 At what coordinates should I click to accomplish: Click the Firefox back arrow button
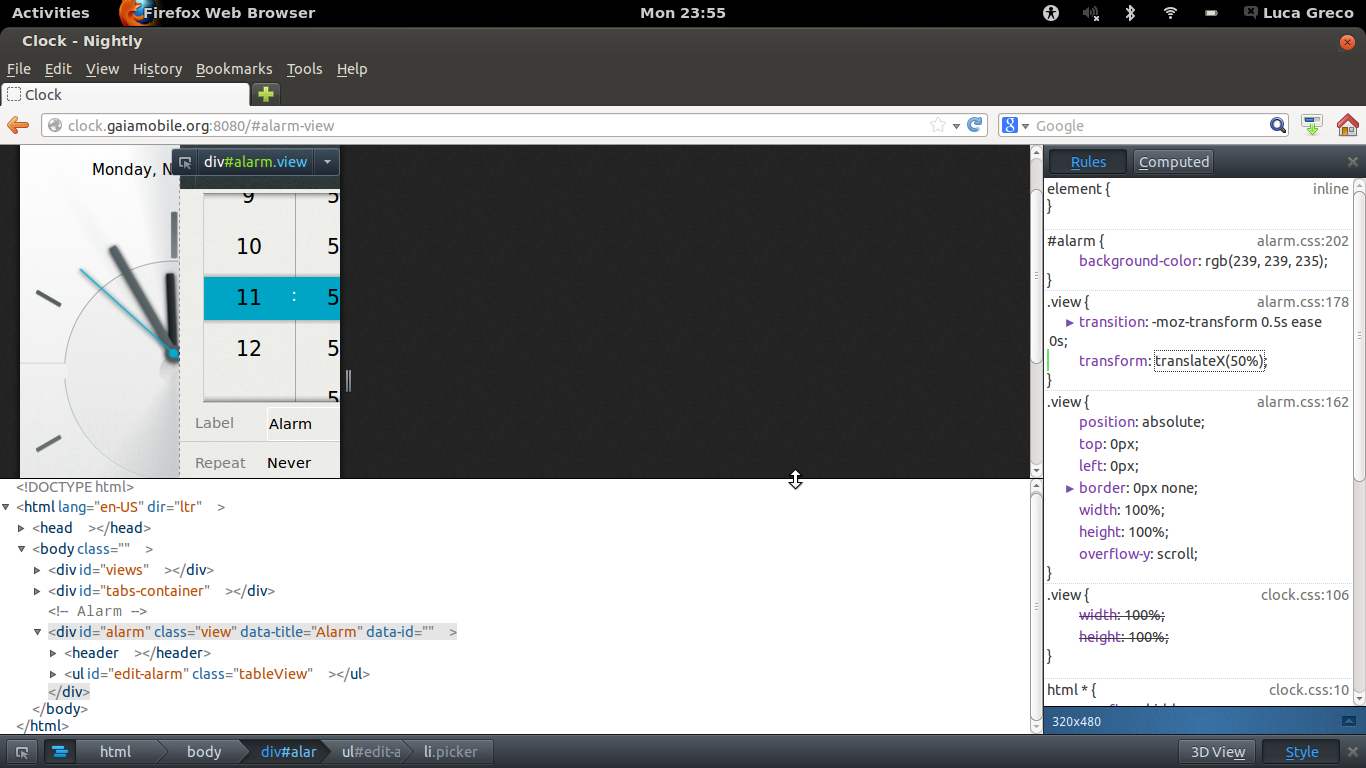click(18, 125)
